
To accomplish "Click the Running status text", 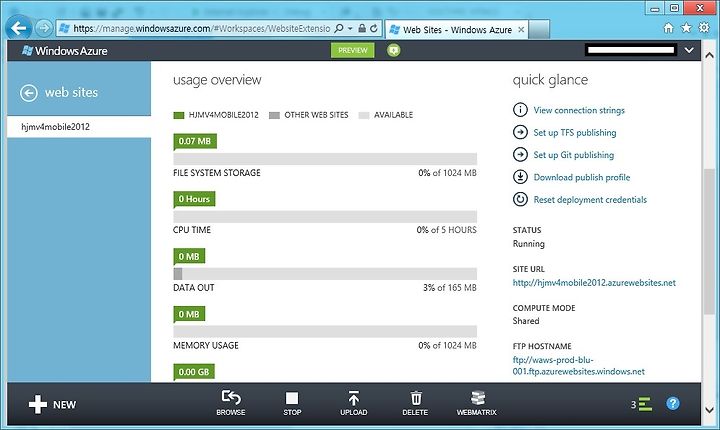I will pyautogui.click(x=529, y=244).
